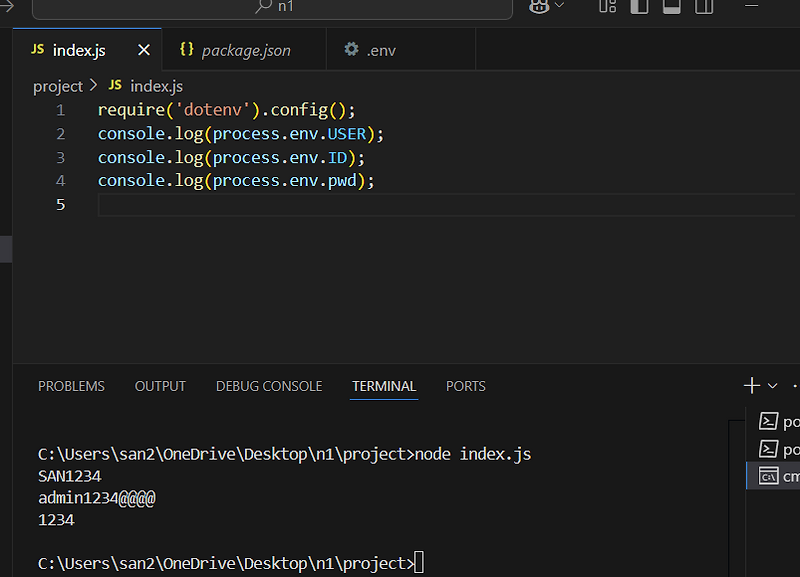
Task: Toggle the bottom Panel visibility
Action: pos(670,7)
